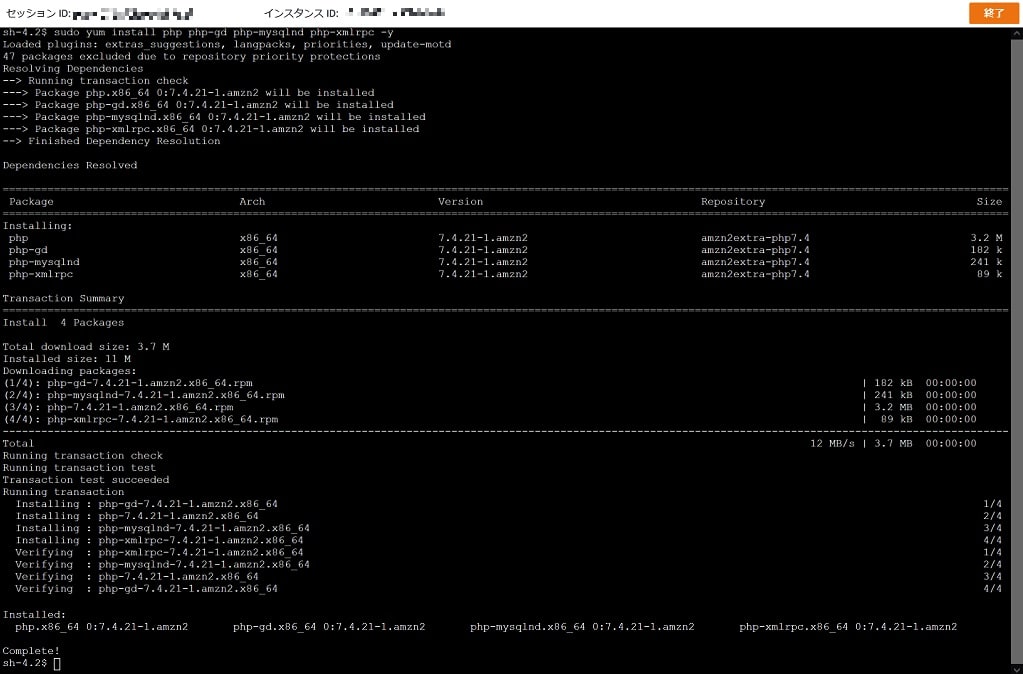This screenshot has height=674, width=1023.
Task: Click the (3/4) php rpm download line
Action: click(489, 407)
